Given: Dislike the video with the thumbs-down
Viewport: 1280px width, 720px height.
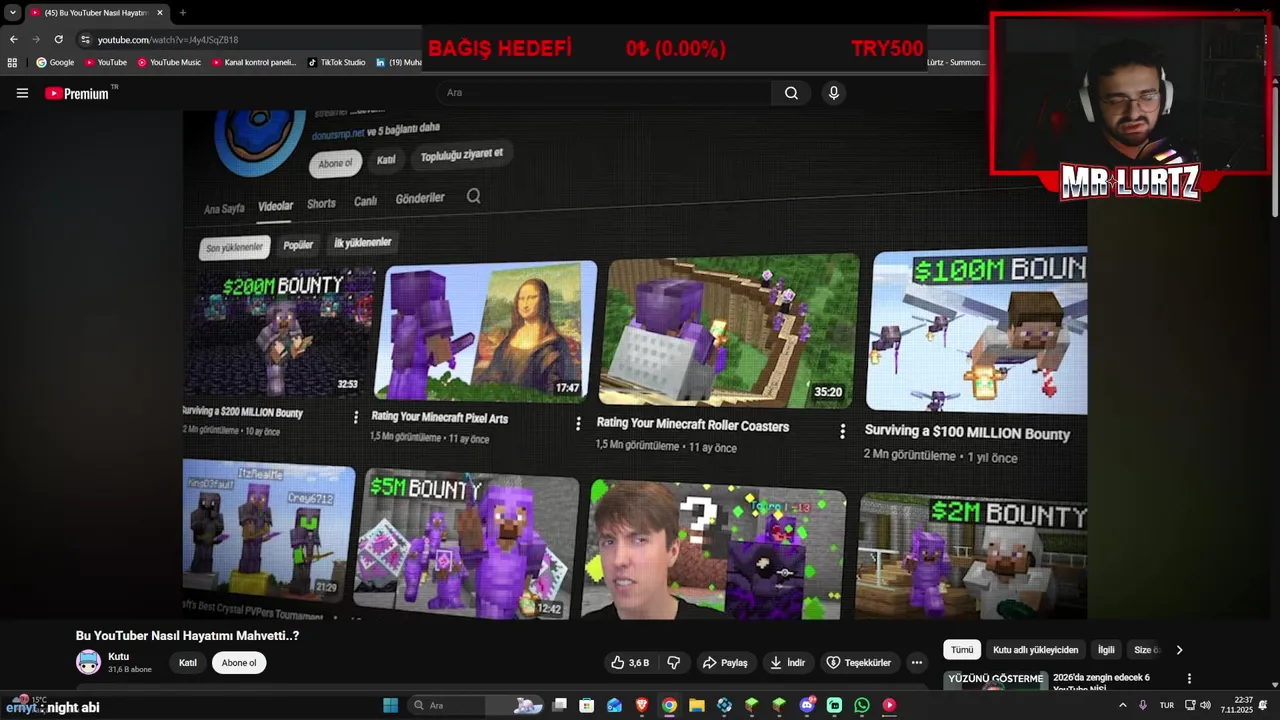Looking at the screenshot, I should click(674, 662).
